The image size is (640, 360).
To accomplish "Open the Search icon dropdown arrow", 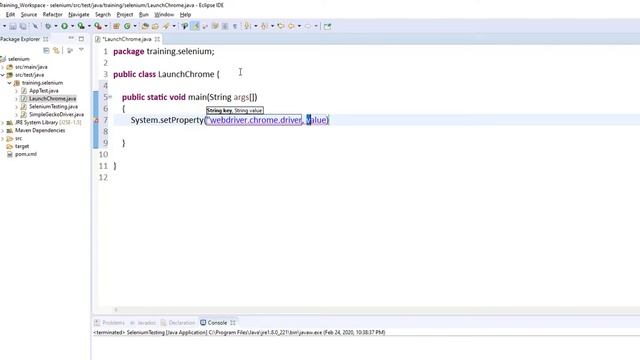I will pos(174,26).
